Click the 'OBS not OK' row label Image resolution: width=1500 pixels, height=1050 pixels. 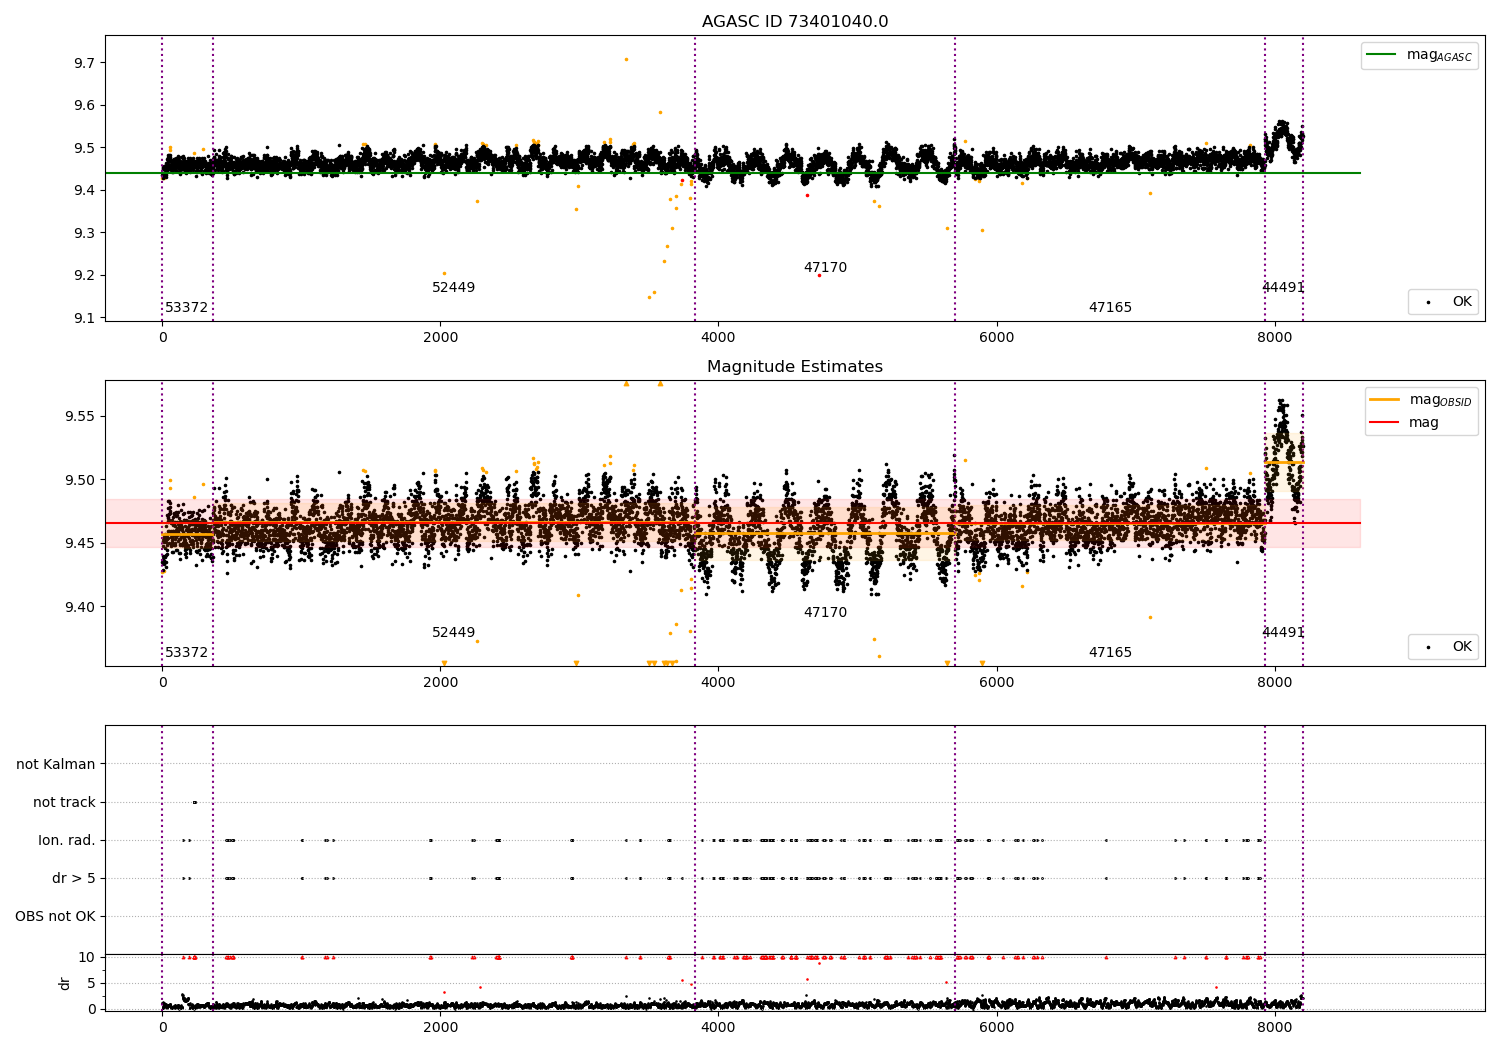(x=56, y=916)
